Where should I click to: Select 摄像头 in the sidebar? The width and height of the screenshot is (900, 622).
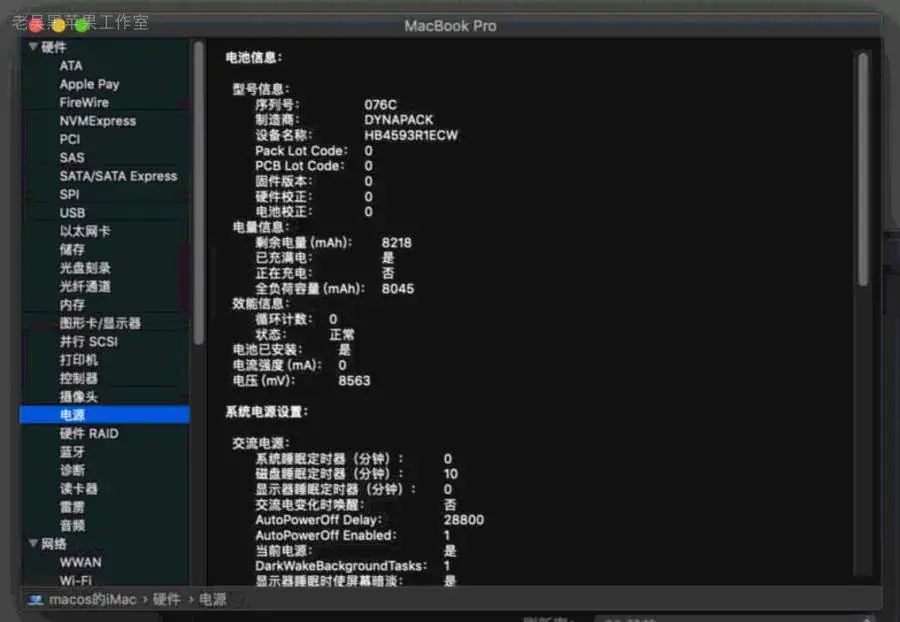pyautogui.click(x=79, y=396)
